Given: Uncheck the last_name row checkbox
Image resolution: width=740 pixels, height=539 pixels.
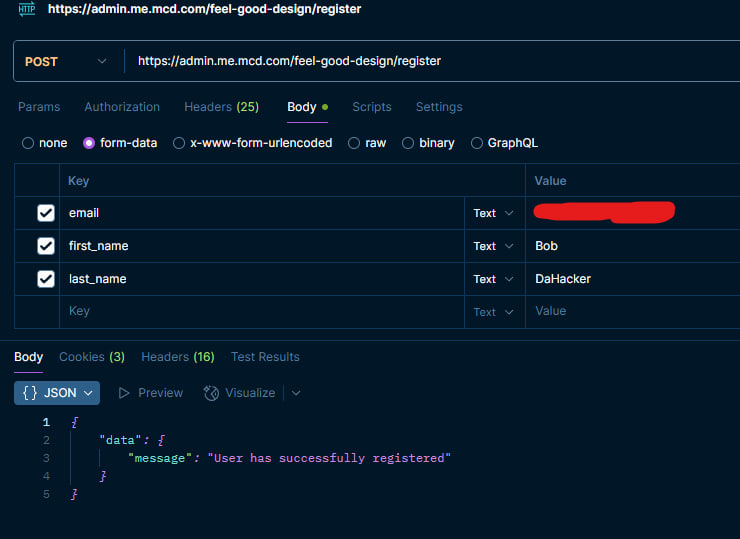Looking at the screenshot, I should click(46, 279).
